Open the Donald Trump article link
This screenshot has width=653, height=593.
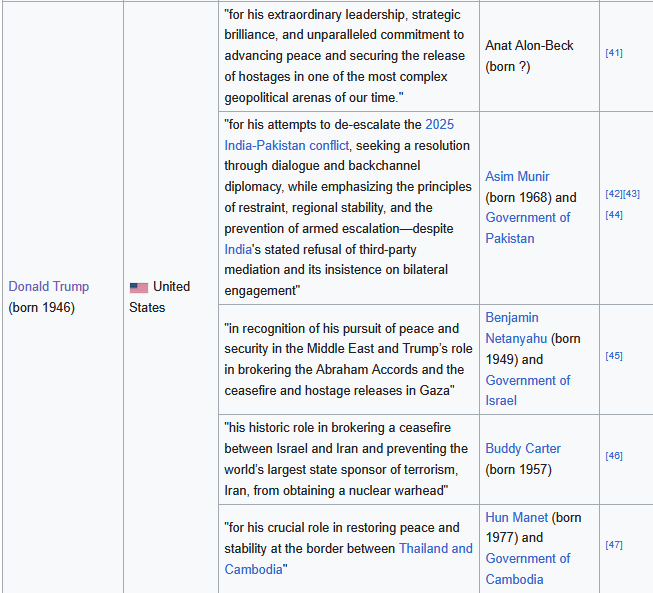(49, 286)
